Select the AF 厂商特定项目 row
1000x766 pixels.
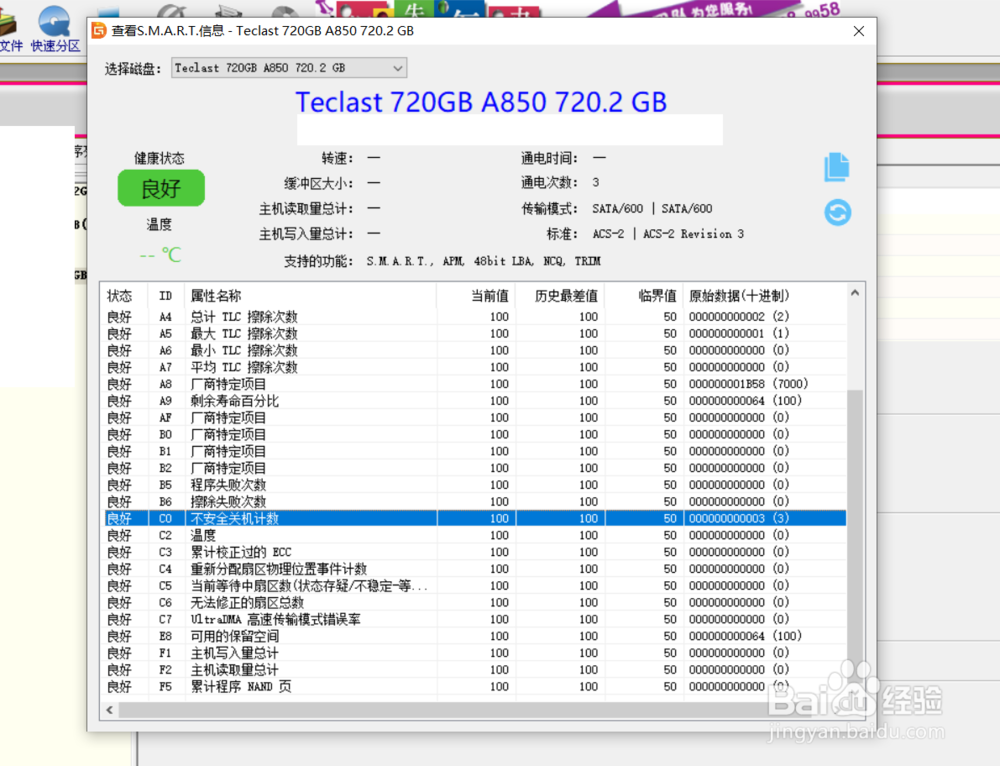click(475, 418)
